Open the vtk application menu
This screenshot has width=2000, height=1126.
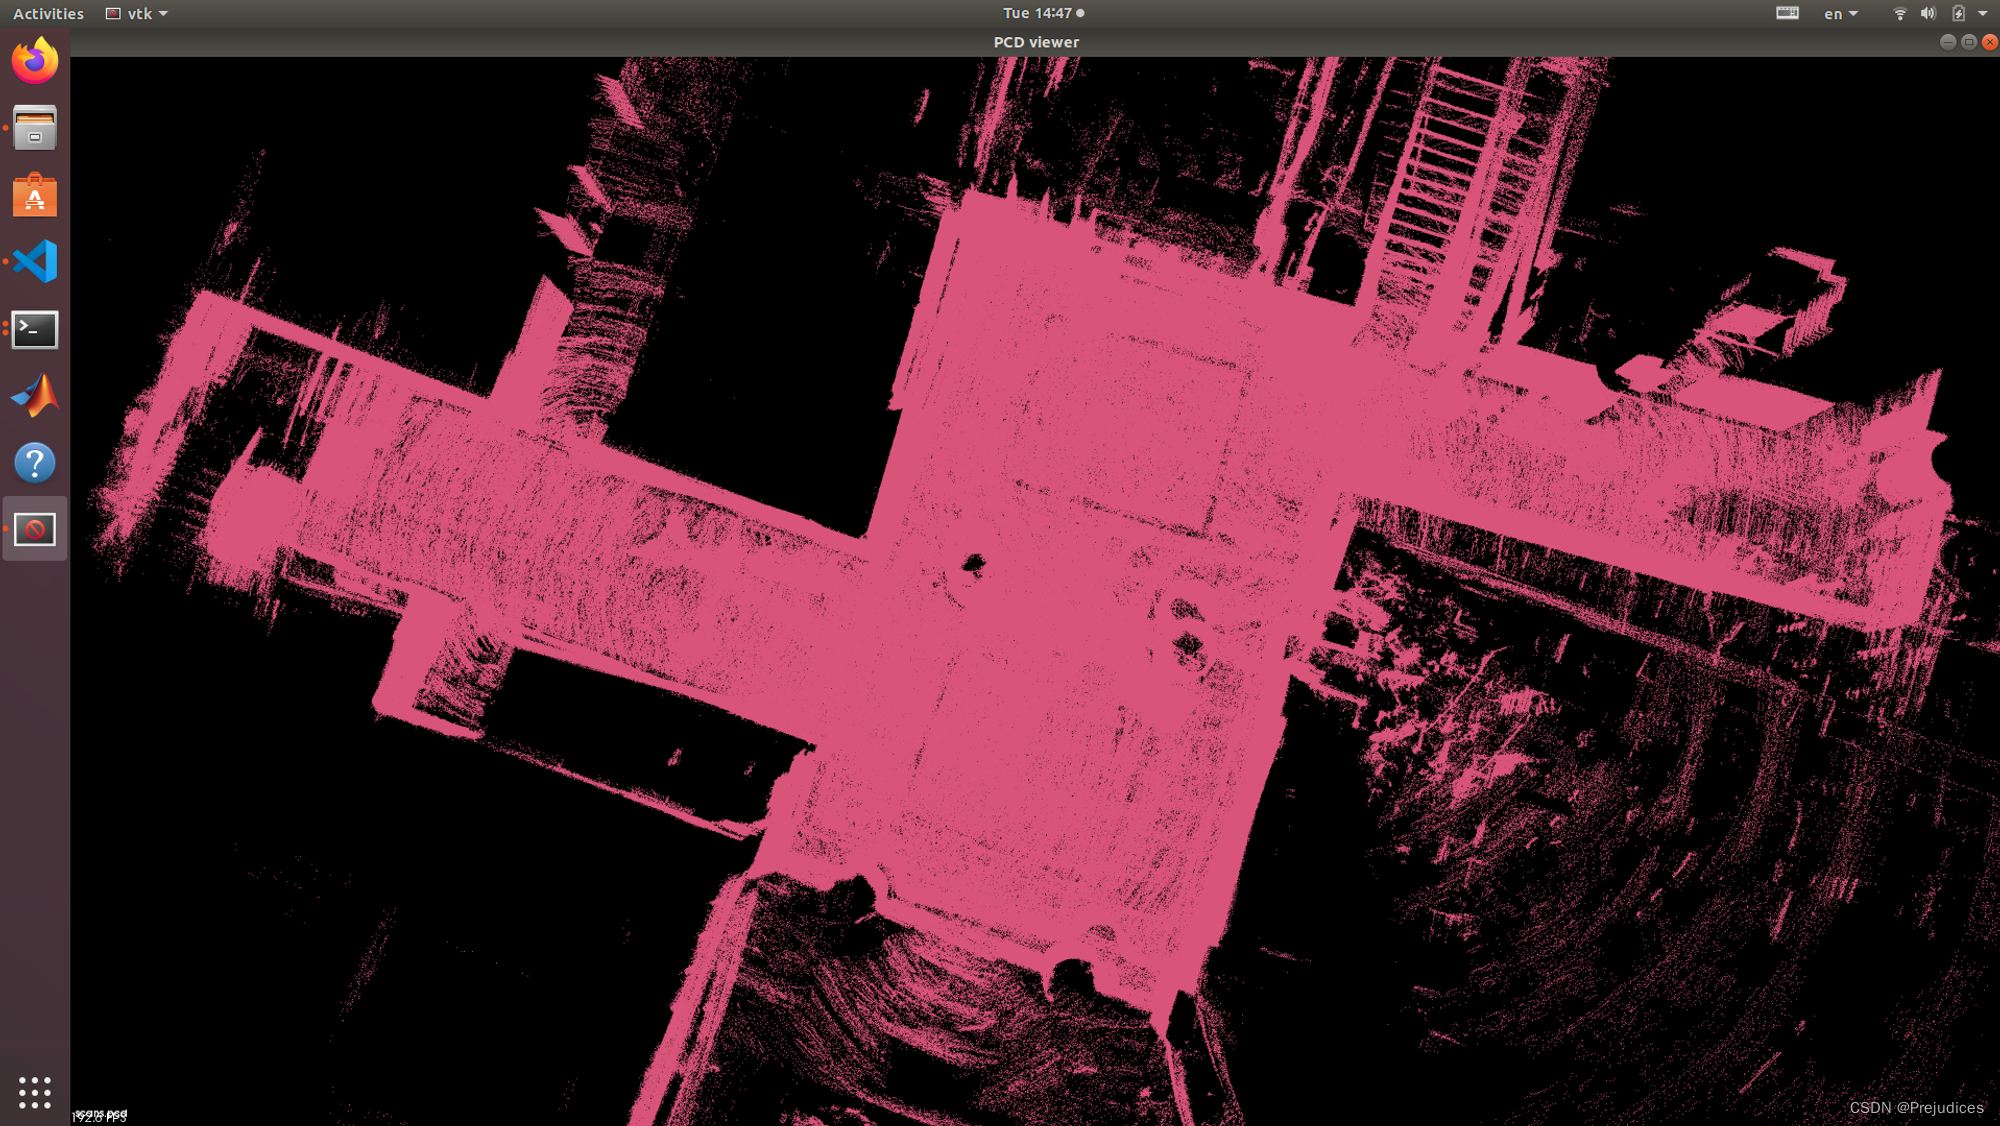[137, 13]
